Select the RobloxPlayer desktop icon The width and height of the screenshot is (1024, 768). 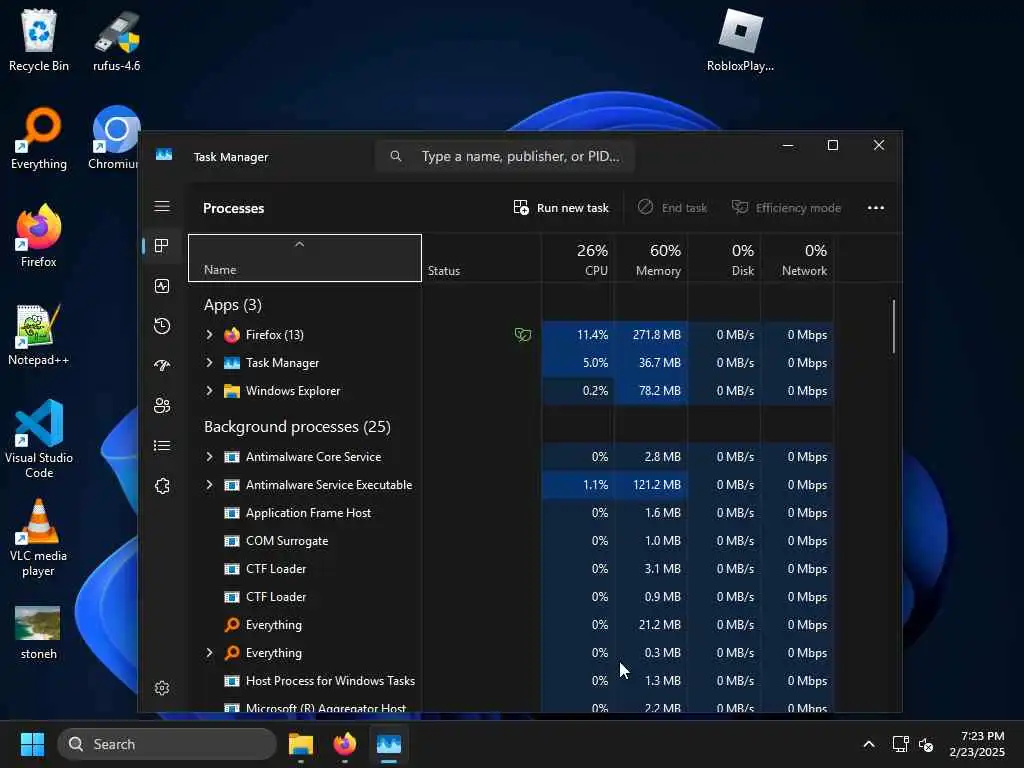740,40
